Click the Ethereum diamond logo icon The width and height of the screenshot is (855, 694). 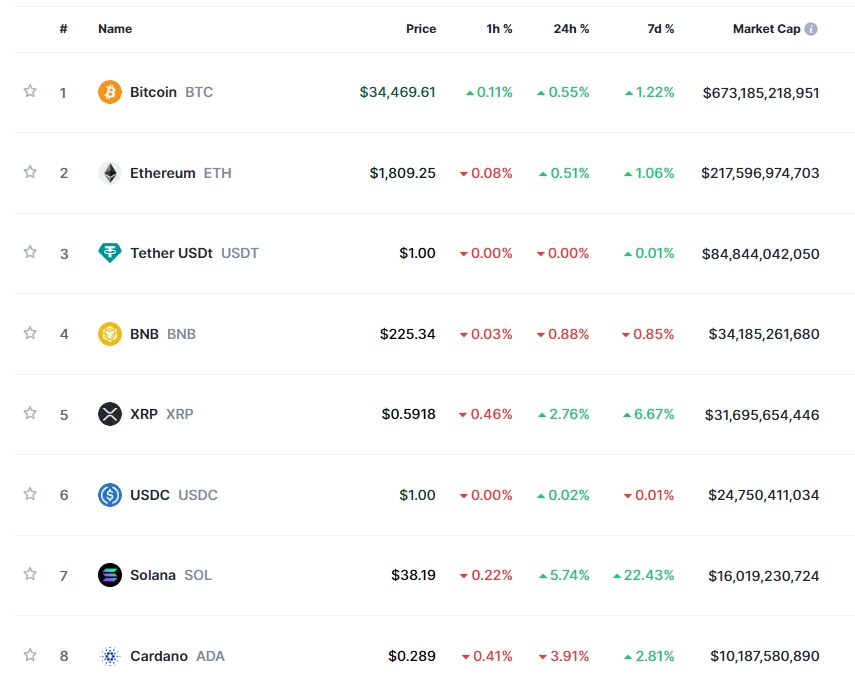[x=110, y=173]
